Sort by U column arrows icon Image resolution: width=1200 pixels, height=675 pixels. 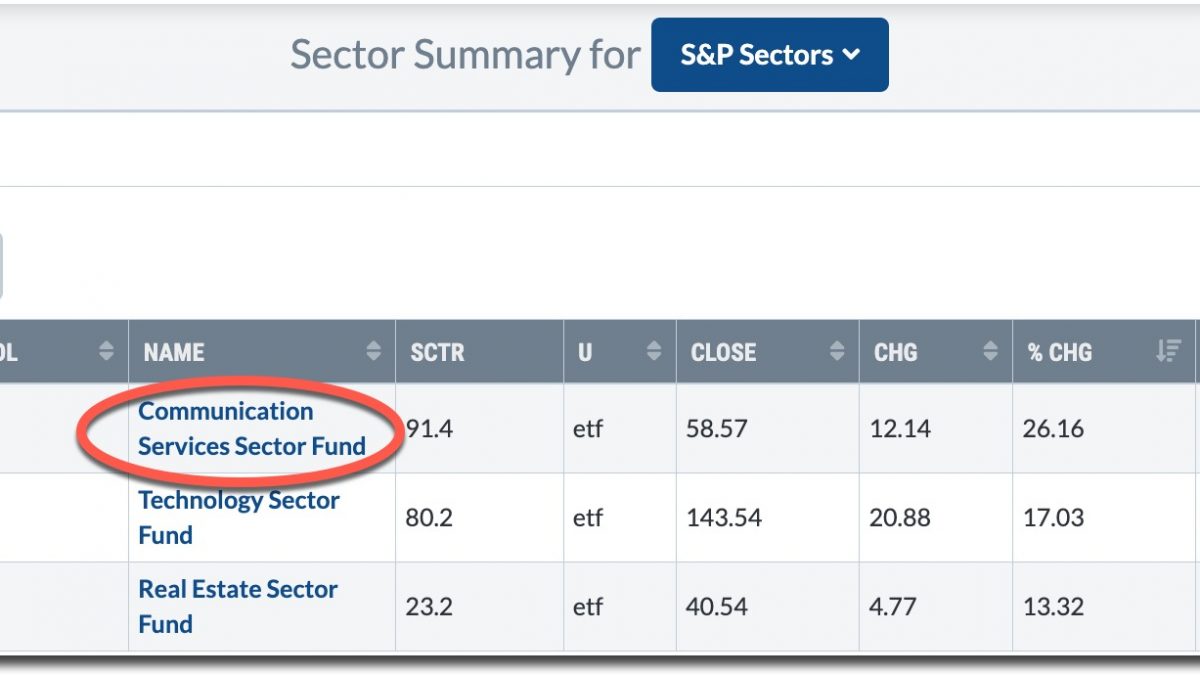pos(654,352)
